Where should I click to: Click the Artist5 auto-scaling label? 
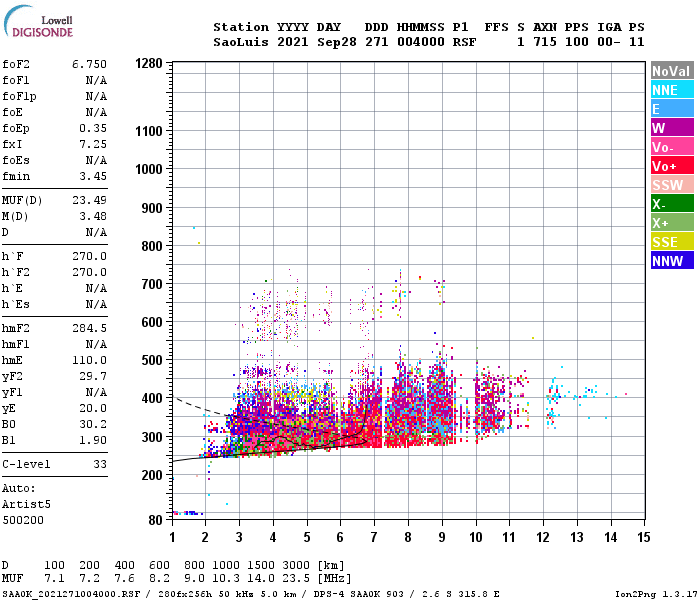point(26,504)
